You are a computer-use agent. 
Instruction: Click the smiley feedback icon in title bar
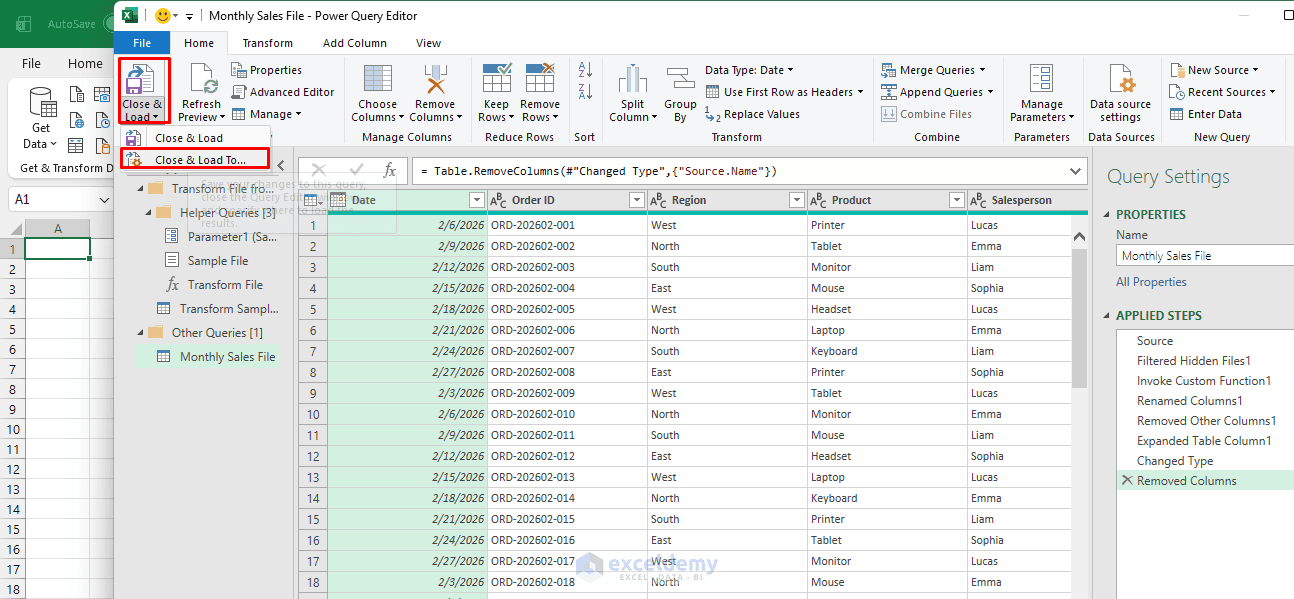point(161,16)
